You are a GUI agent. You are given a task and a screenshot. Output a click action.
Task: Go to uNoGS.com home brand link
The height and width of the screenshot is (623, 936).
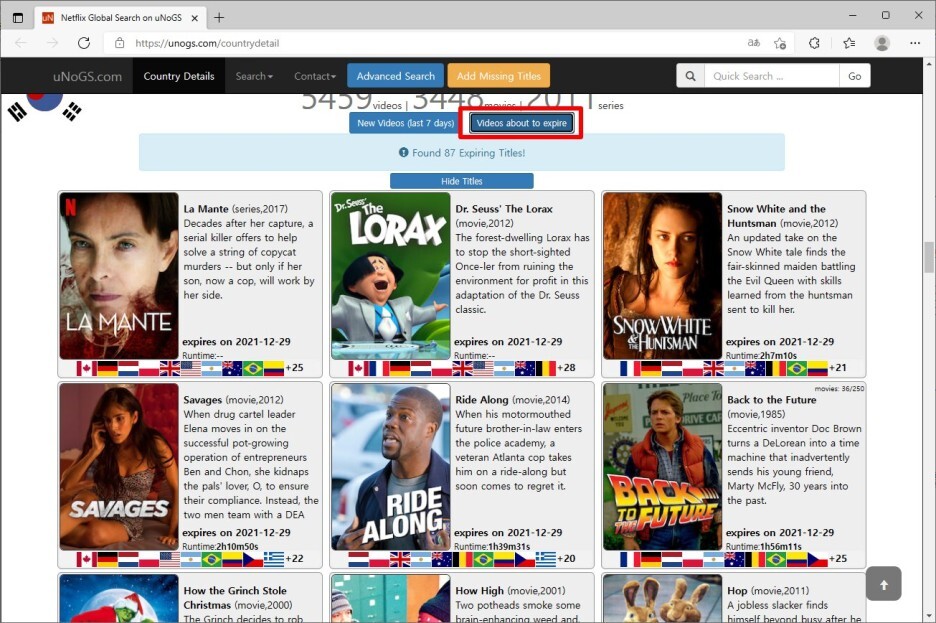tap(87, 76)
